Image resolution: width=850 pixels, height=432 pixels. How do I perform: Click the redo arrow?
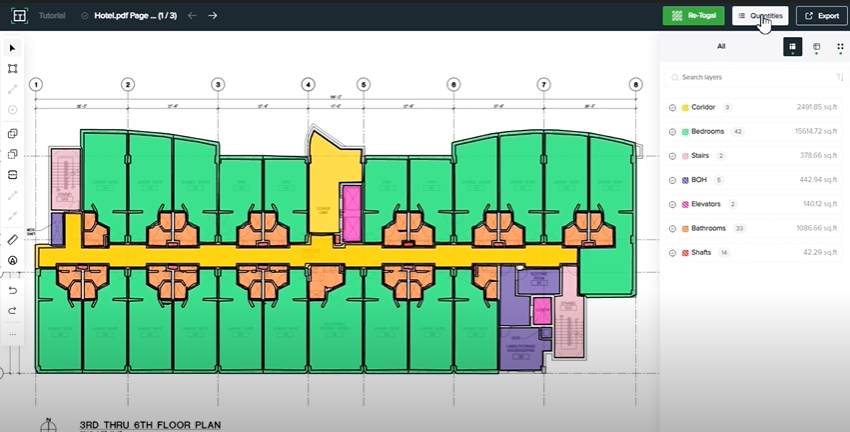tap(12, 311)
